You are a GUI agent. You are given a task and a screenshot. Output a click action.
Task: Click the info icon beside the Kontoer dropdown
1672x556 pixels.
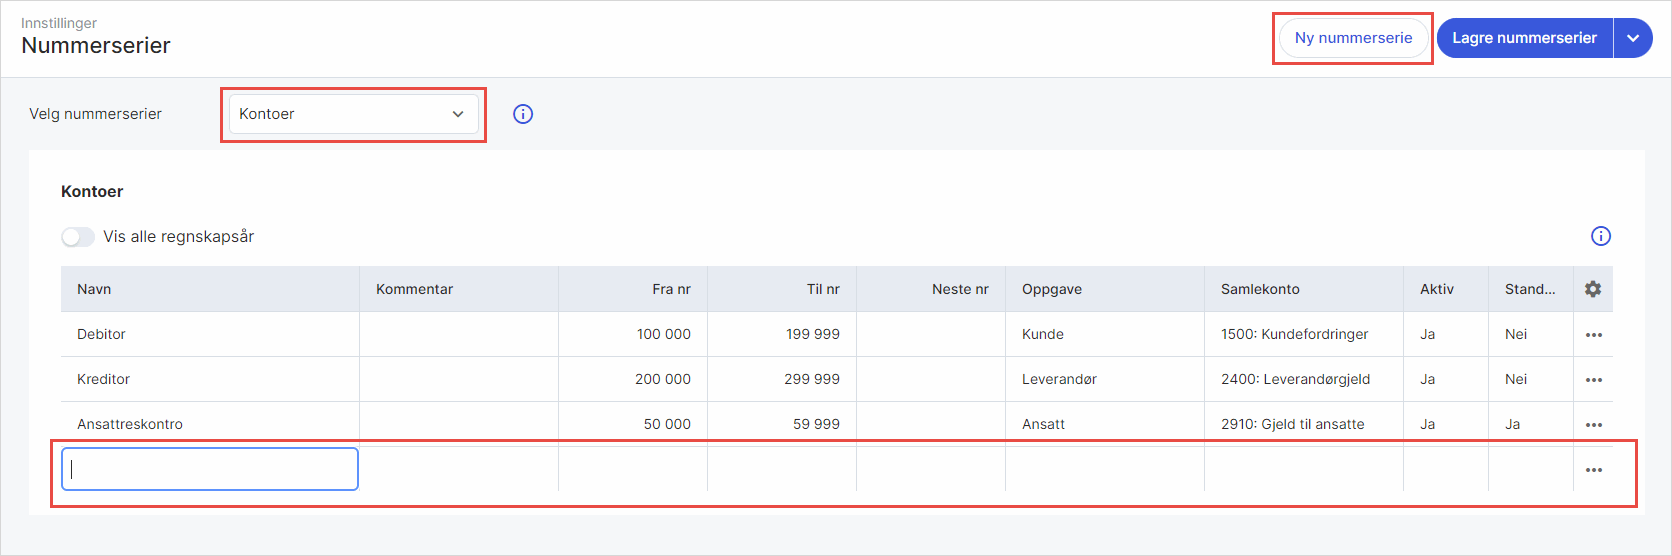coord(523,114)
